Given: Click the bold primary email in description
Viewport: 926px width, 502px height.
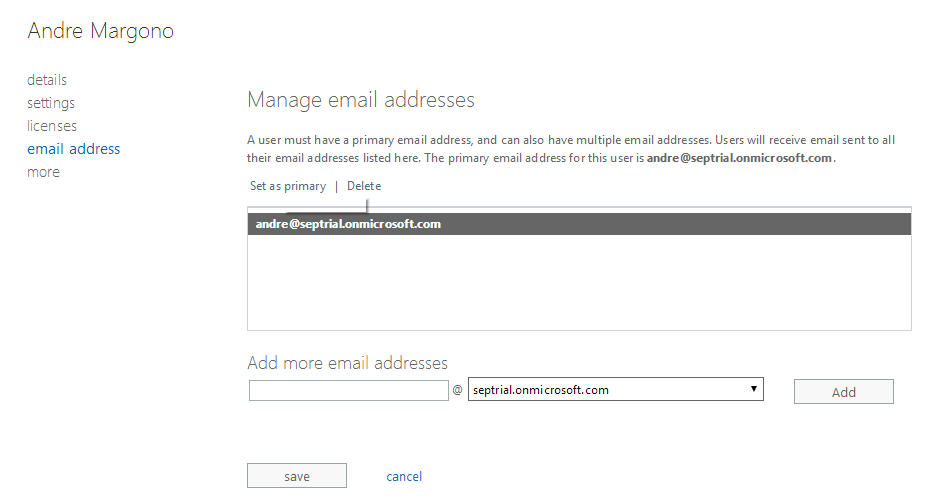Looking at the screenshot, I should (x=739, y=159).
